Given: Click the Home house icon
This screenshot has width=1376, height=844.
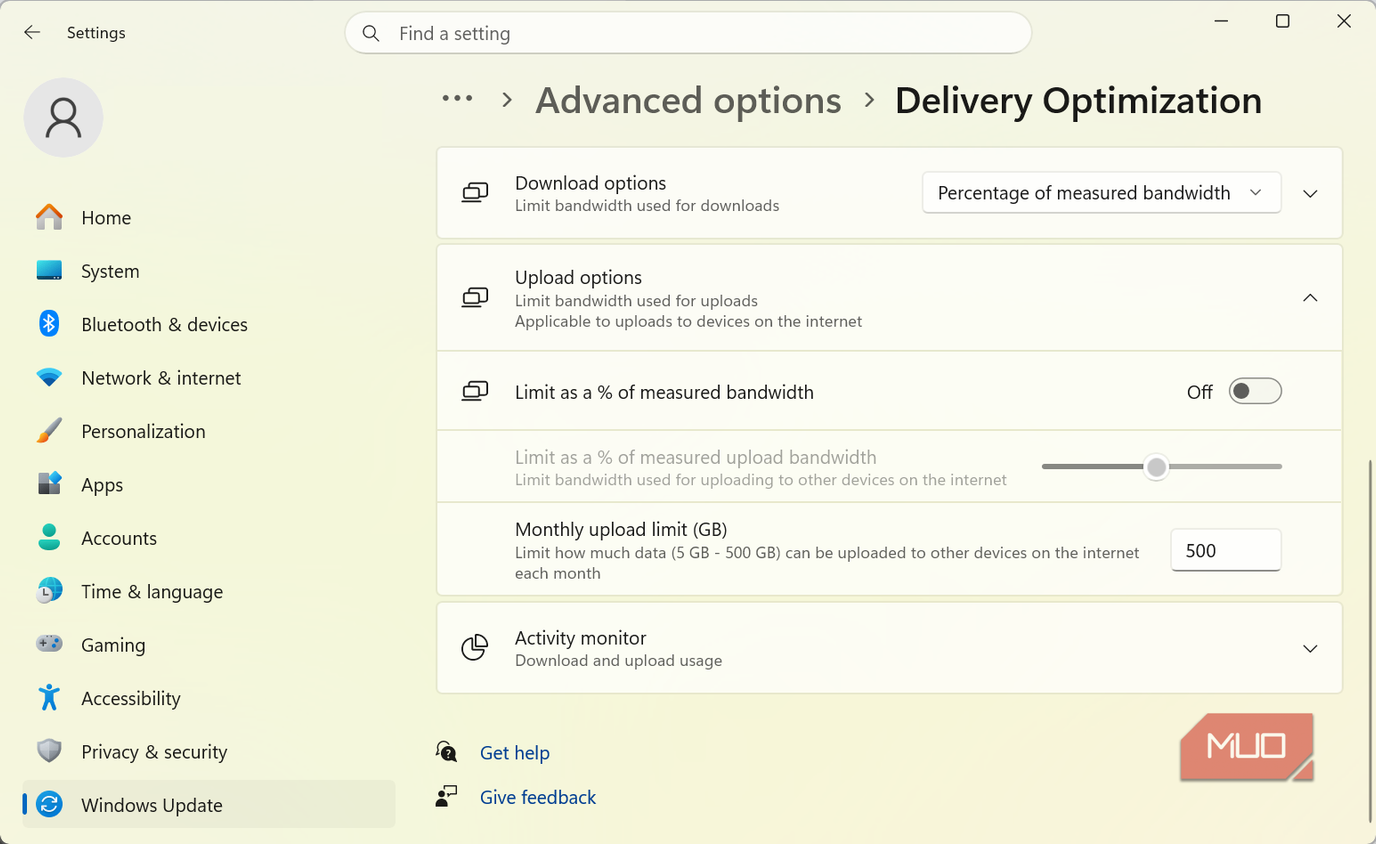Looking at the screenshot, I should pos(49,217).
